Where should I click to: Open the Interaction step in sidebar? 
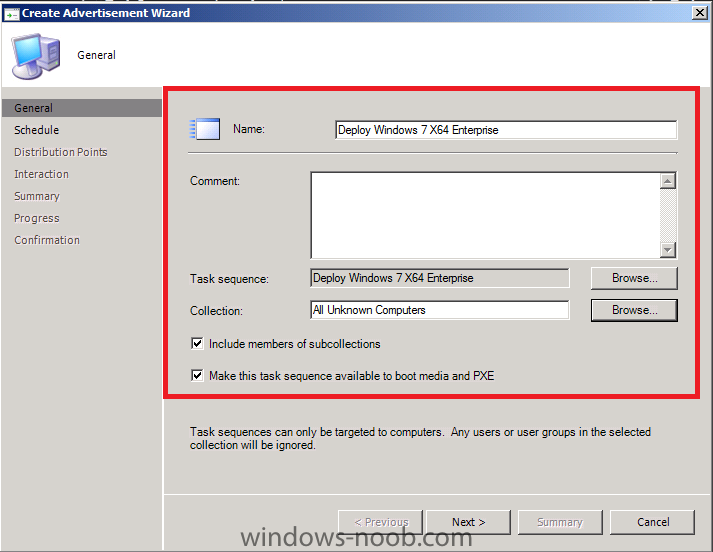click(x=41, y=174)
